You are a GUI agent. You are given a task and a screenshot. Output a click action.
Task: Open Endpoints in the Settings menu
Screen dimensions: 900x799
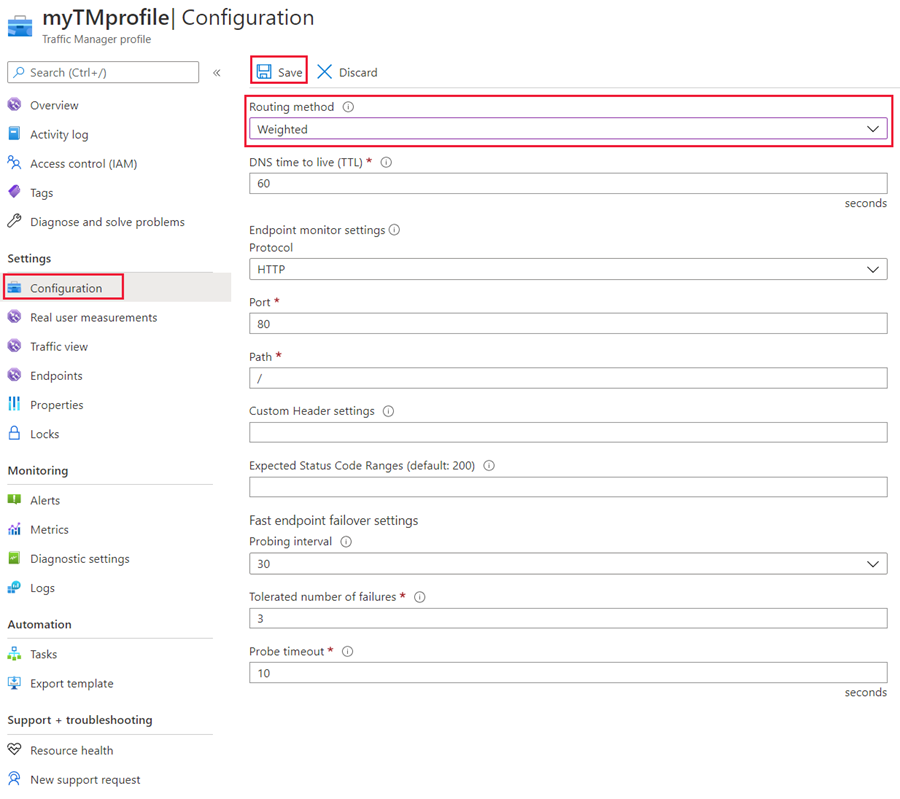click(x=56, y=376)
